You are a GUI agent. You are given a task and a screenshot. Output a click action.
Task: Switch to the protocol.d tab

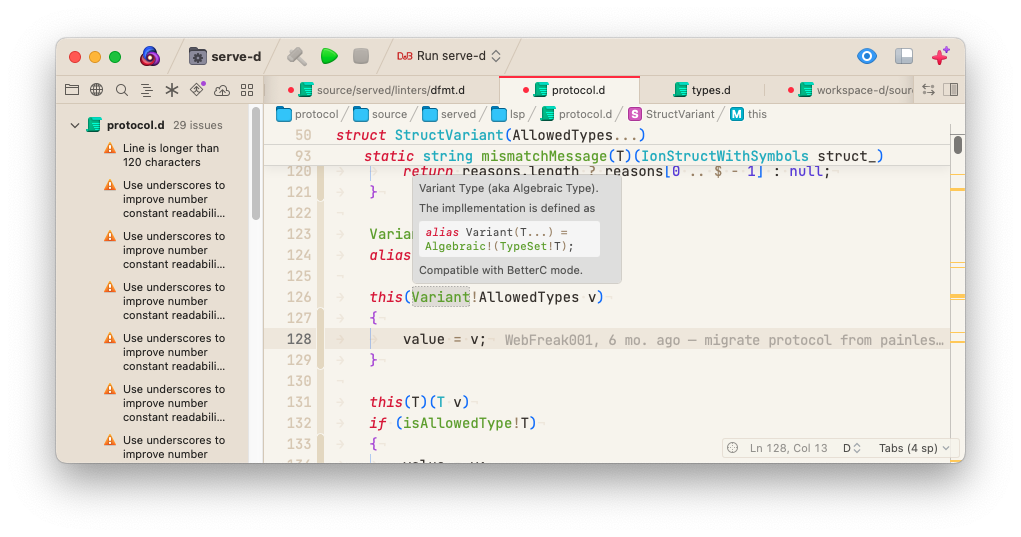(x=569, y=90)
